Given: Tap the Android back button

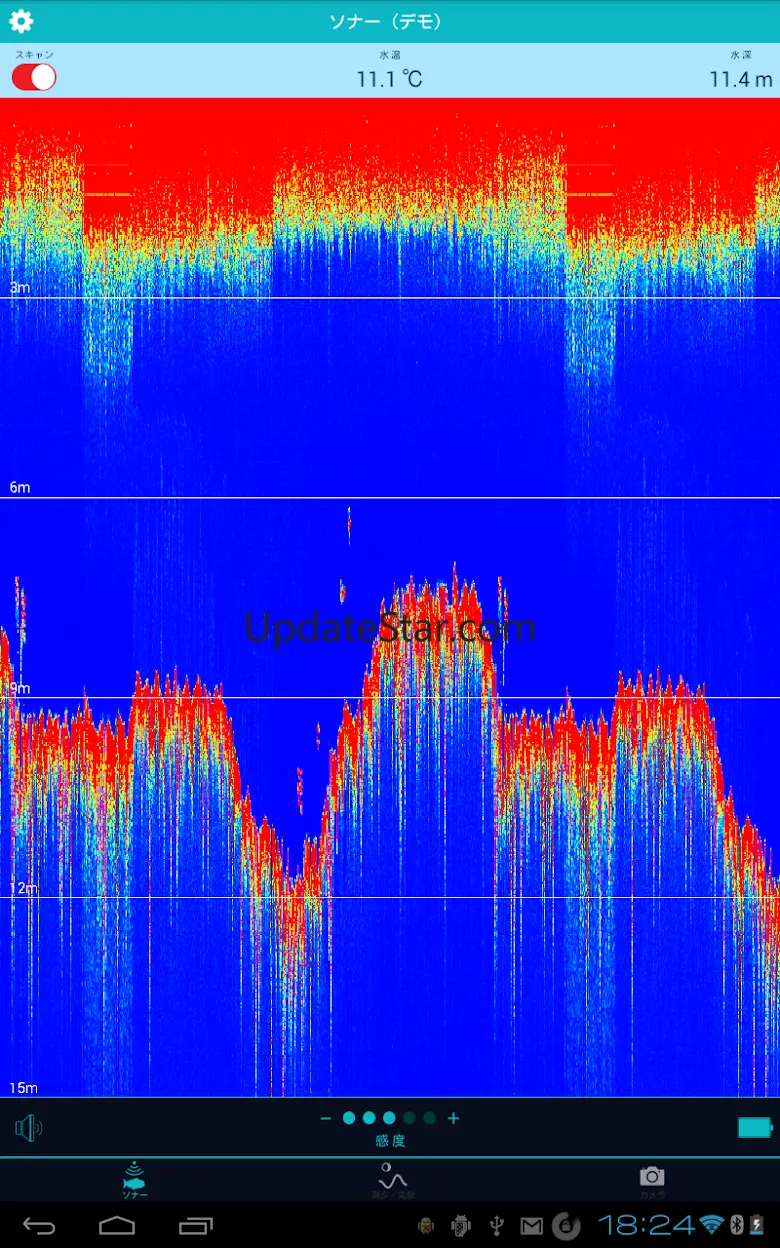Looking at the screenshot, I should 40,1225.
